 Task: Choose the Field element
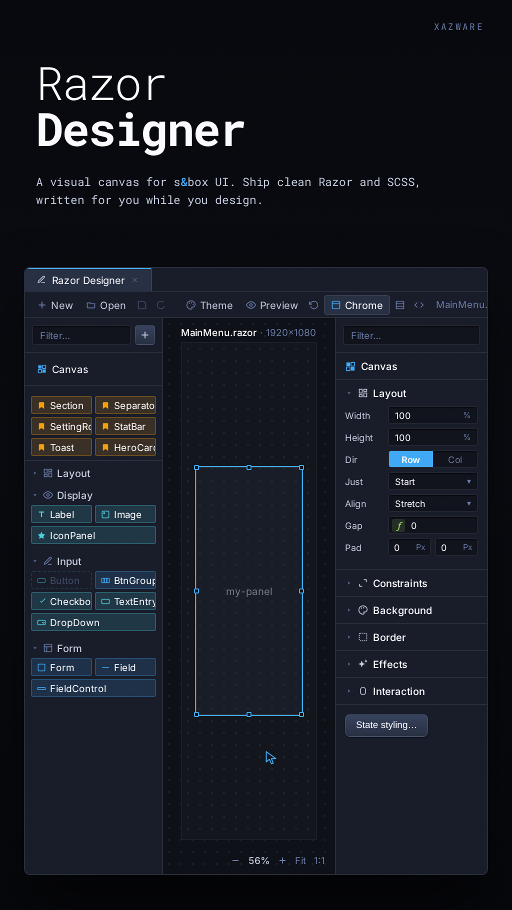[125, 667]
